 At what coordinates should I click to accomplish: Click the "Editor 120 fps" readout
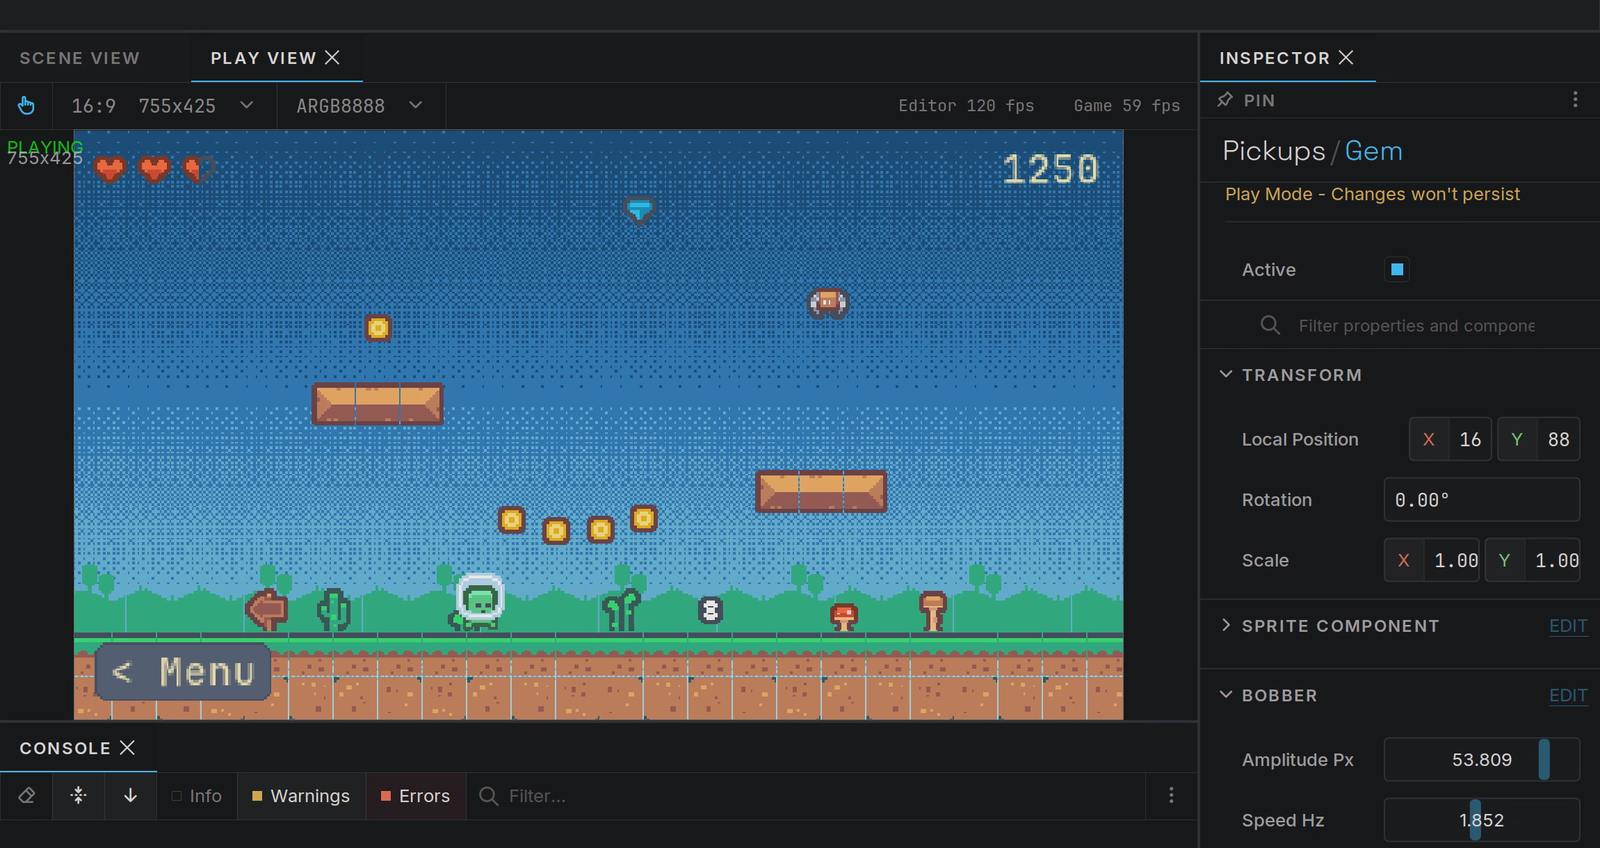coord(966,106)
